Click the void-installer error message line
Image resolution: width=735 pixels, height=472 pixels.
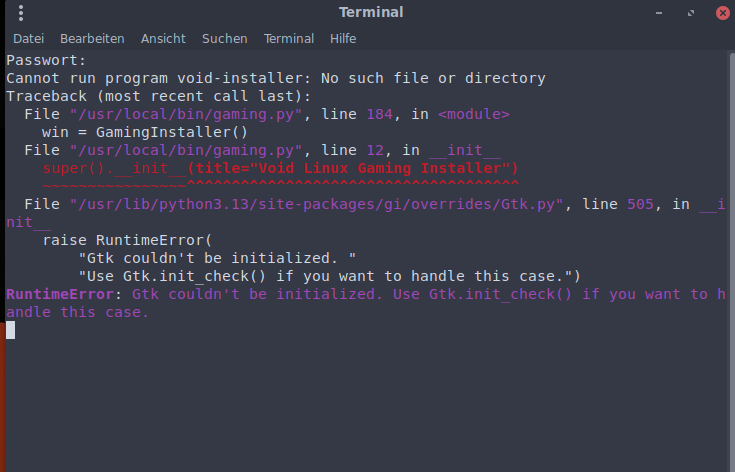pos(275,78)
